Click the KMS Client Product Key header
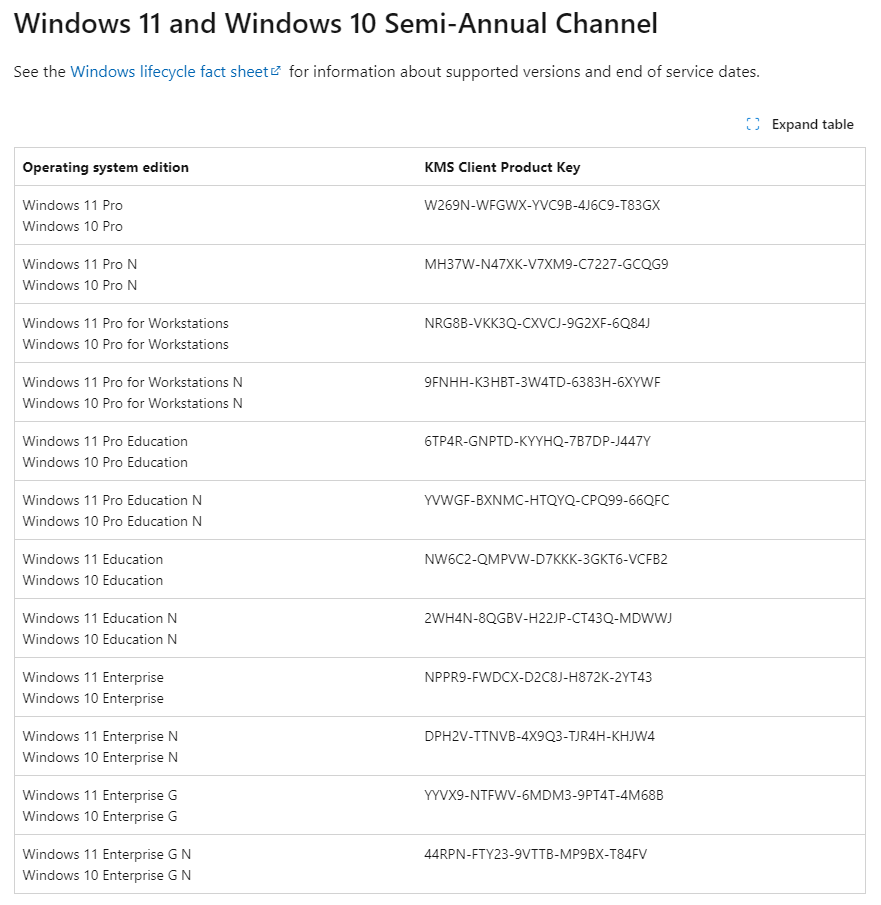 (502, 167)
